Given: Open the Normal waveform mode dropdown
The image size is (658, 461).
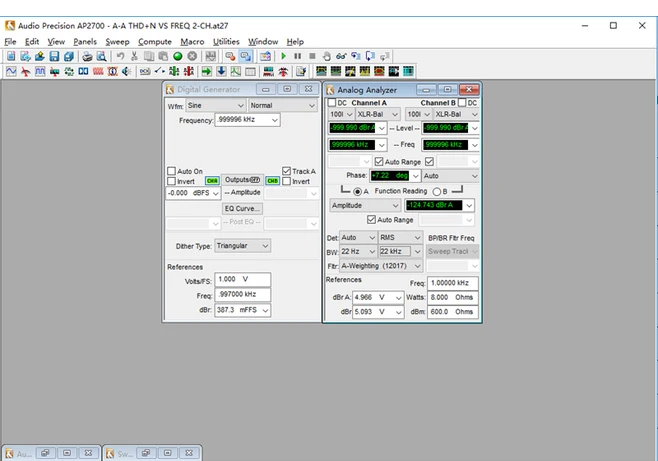Looking at the screenshot, I should 282,105.
